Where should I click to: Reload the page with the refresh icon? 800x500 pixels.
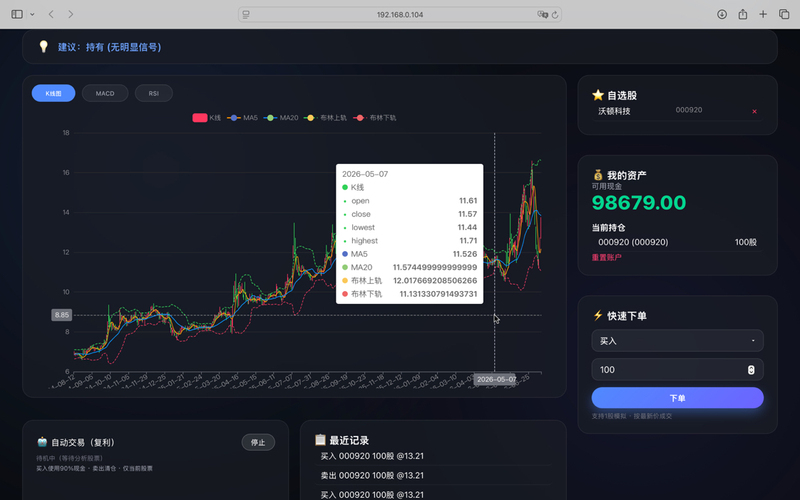point(555,15)
